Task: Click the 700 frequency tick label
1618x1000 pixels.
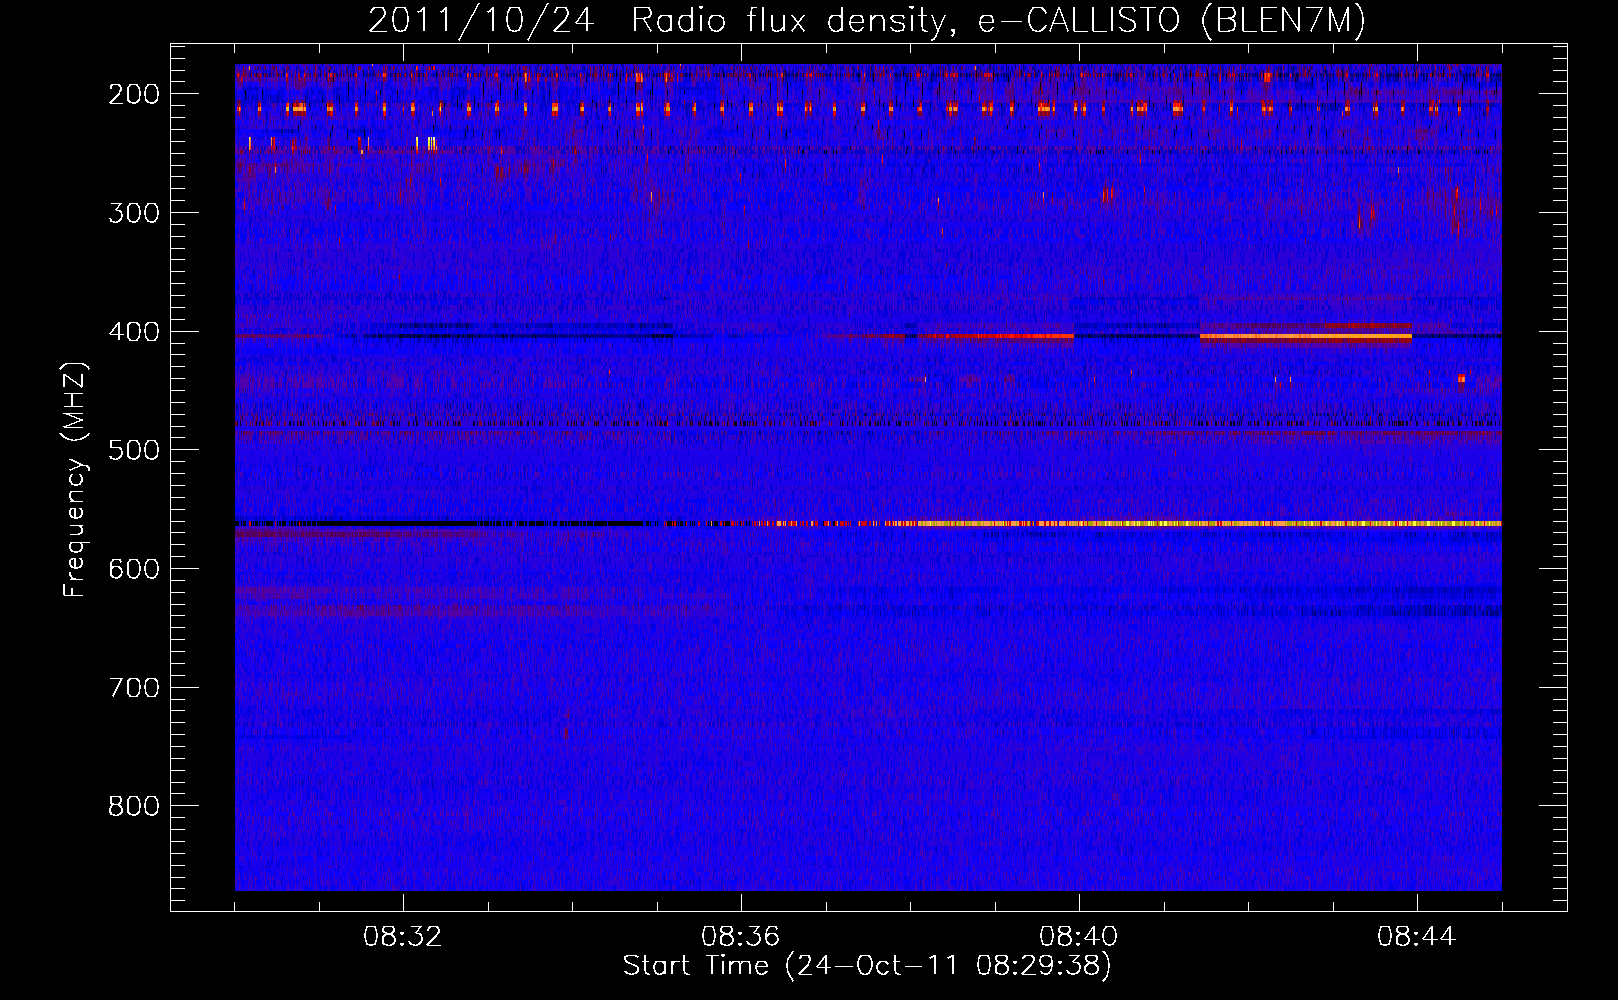Action: click(134, 688)
